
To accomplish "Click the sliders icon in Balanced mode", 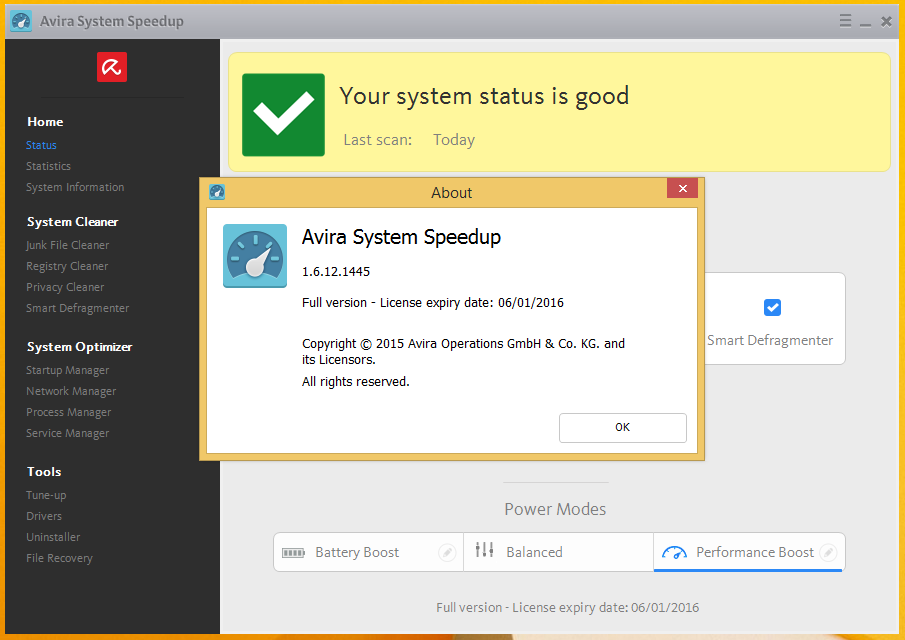I will click(x=484, y=550).
